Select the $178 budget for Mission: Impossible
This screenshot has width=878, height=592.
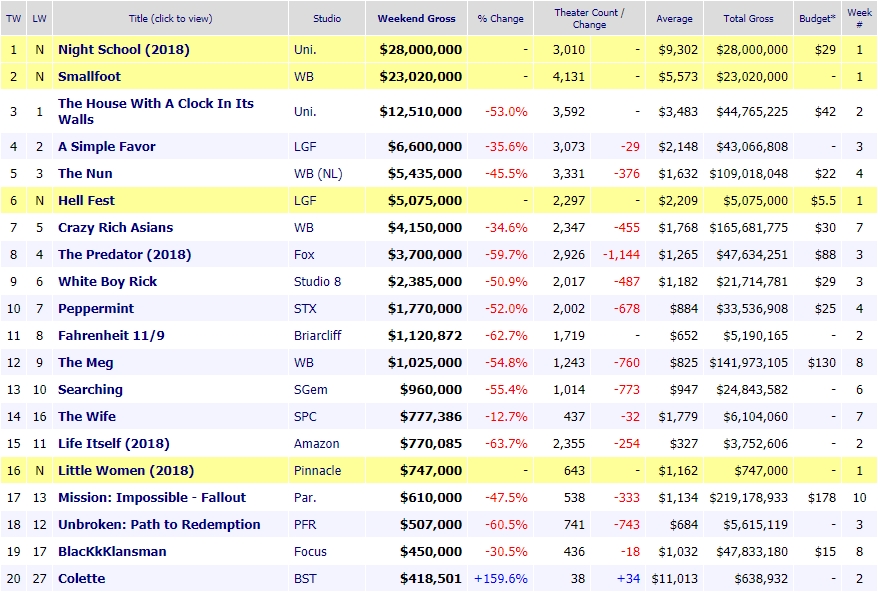point(821,497)
